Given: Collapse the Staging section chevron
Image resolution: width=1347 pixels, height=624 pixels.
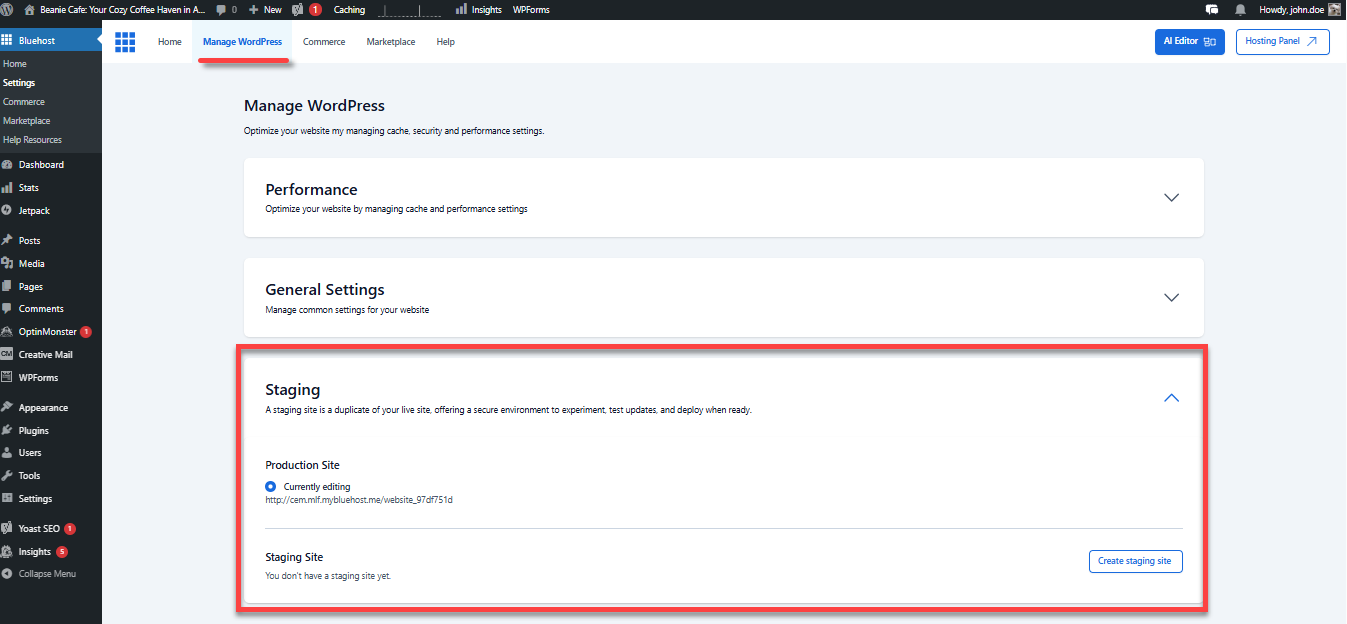Looking at the screenshot, I should click(1171, 397).
